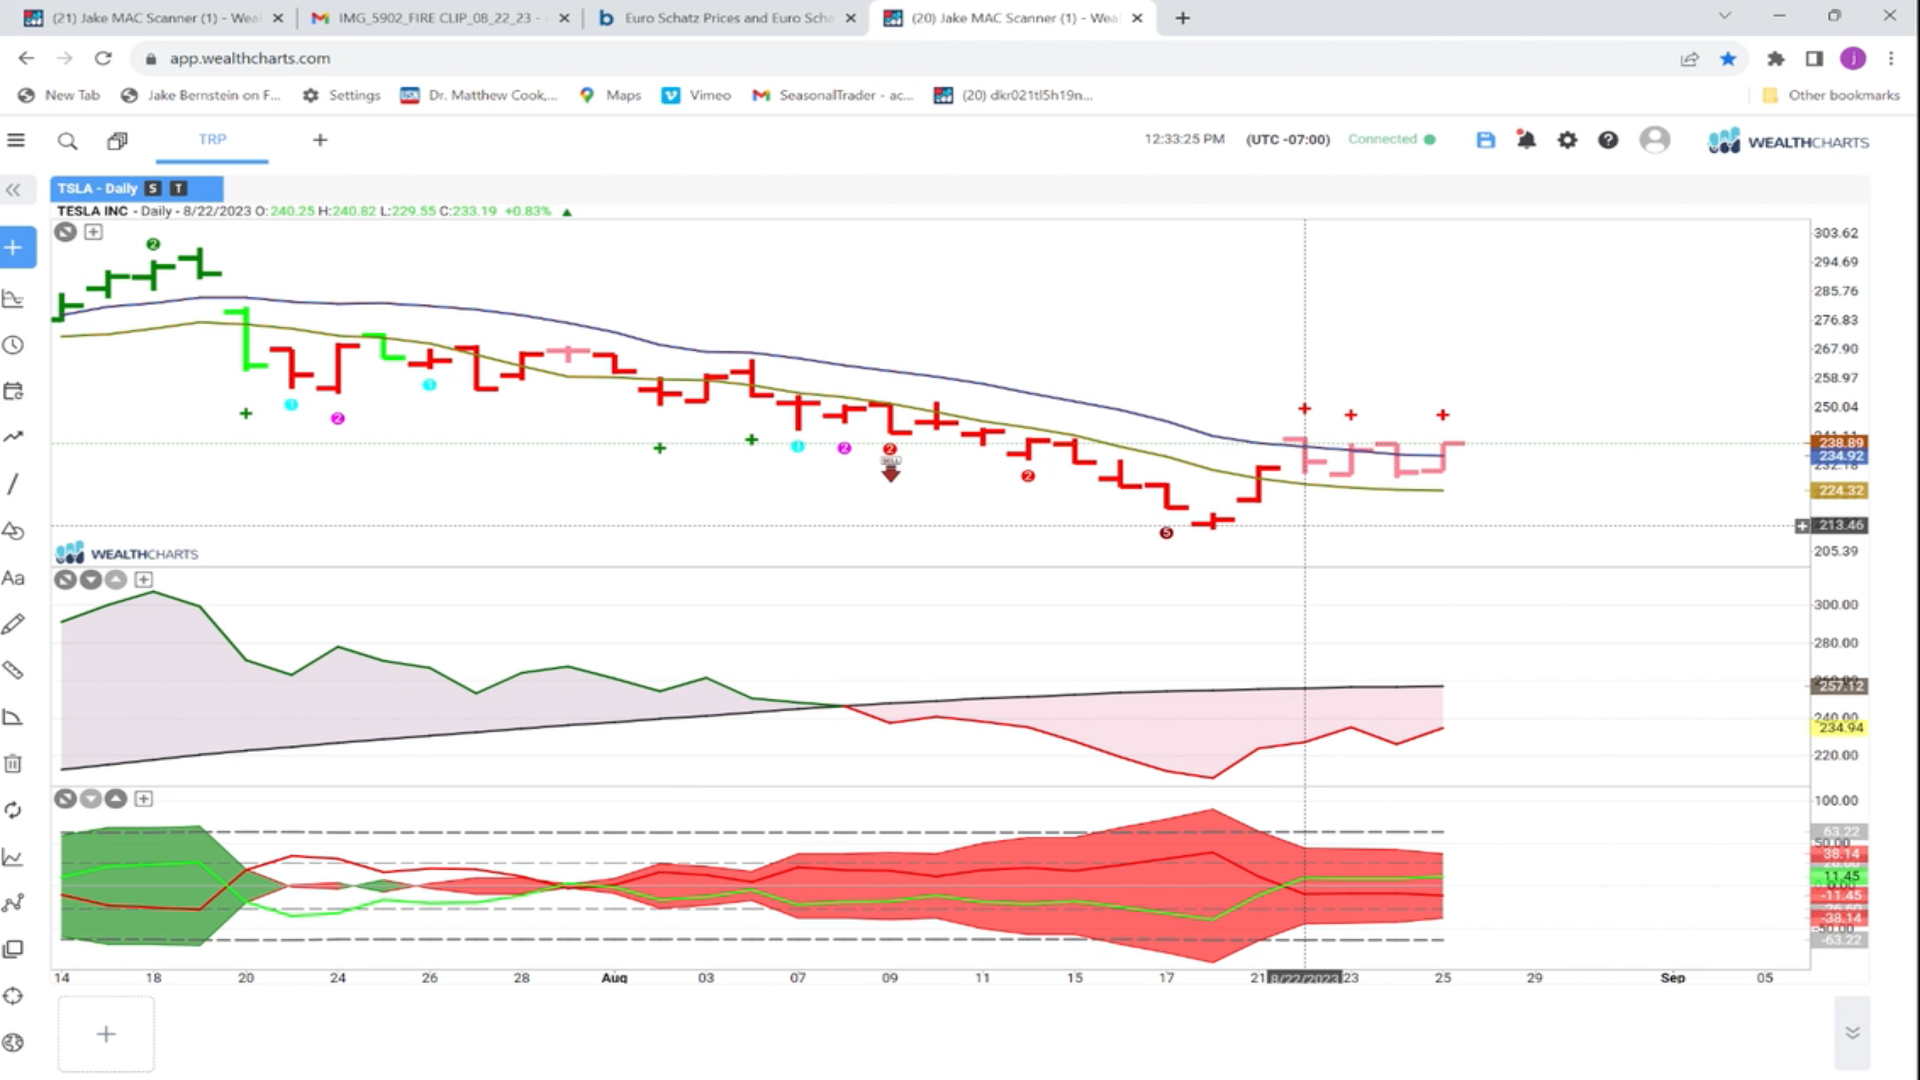Expand the bottom-right double chevron
This screenshot has width=1920, height=1080.
click(x=1852, y=1033)
